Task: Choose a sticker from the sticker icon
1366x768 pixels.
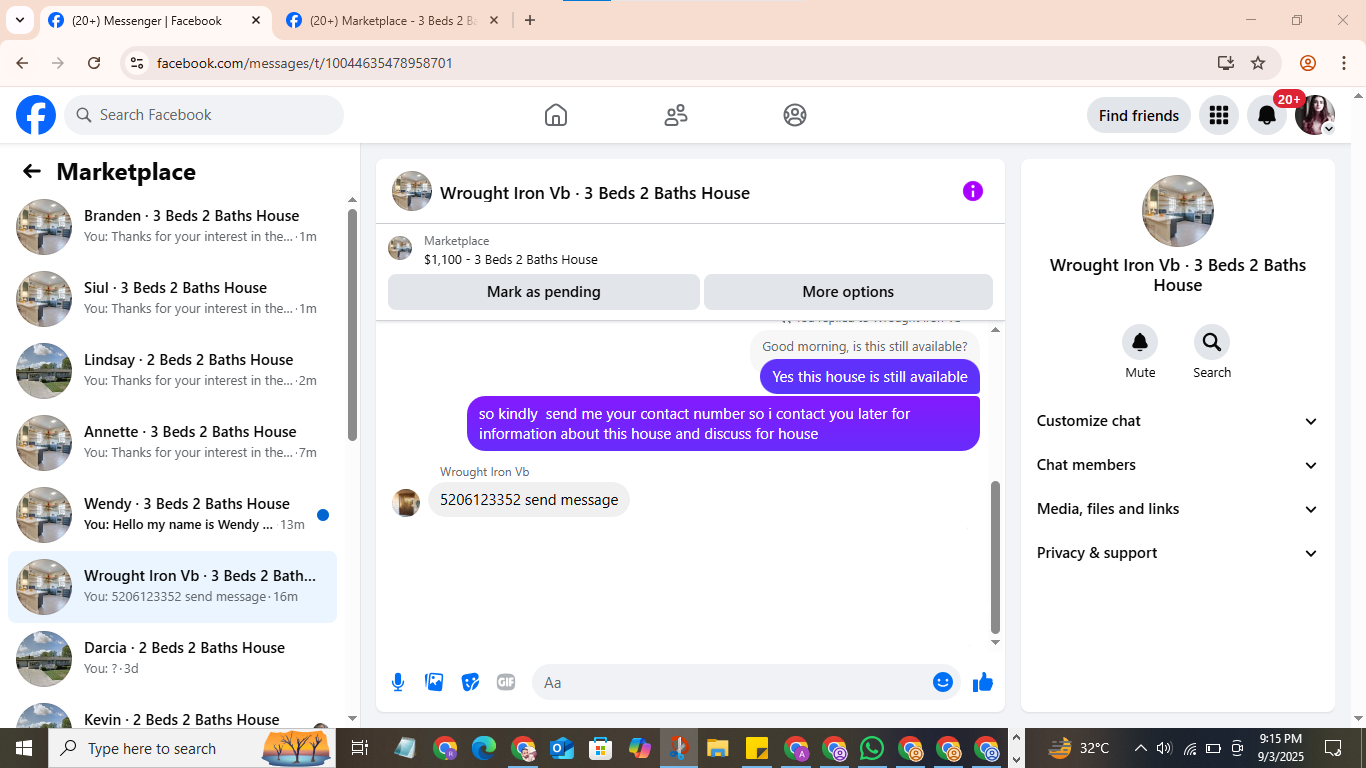Action: click(x=470, y=682)
